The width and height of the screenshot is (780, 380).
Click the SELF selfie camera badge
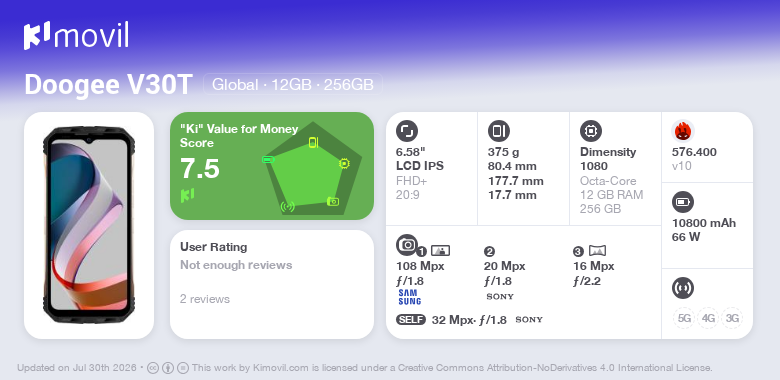[x=411, y=320]
